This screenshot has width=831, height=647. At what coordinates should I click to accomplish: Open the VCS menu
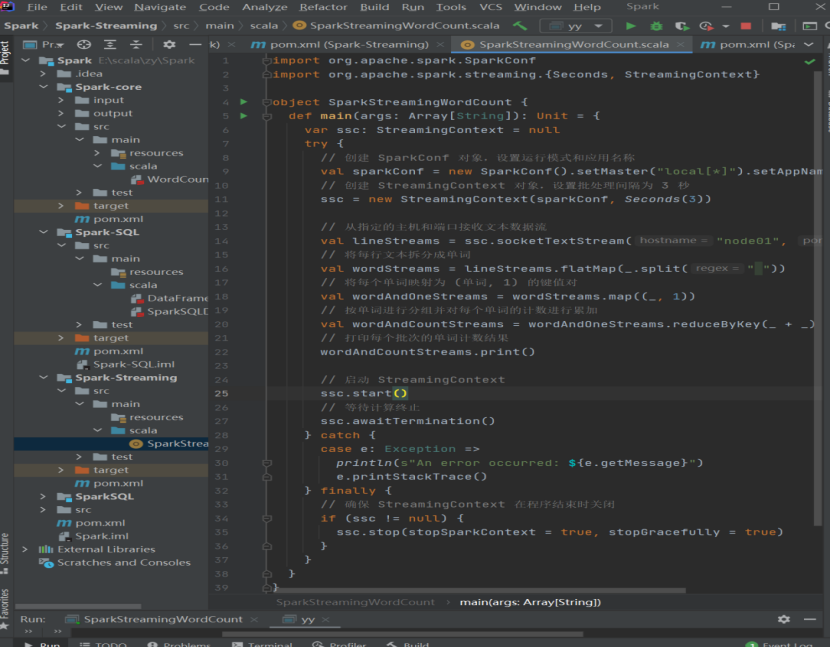point(490,7)
